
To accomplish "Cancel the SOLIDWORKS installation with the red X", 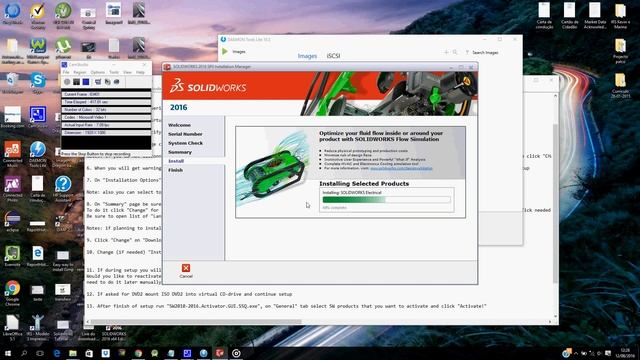I will point(186,268).
